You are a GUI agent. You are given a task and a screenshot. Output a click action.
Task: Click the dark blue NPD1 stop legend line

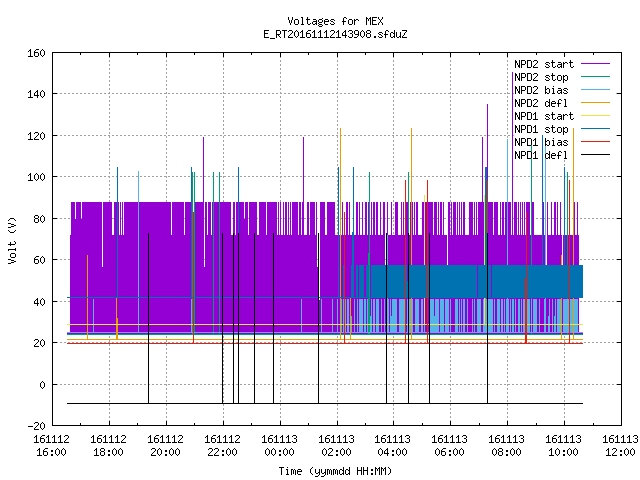596,129
